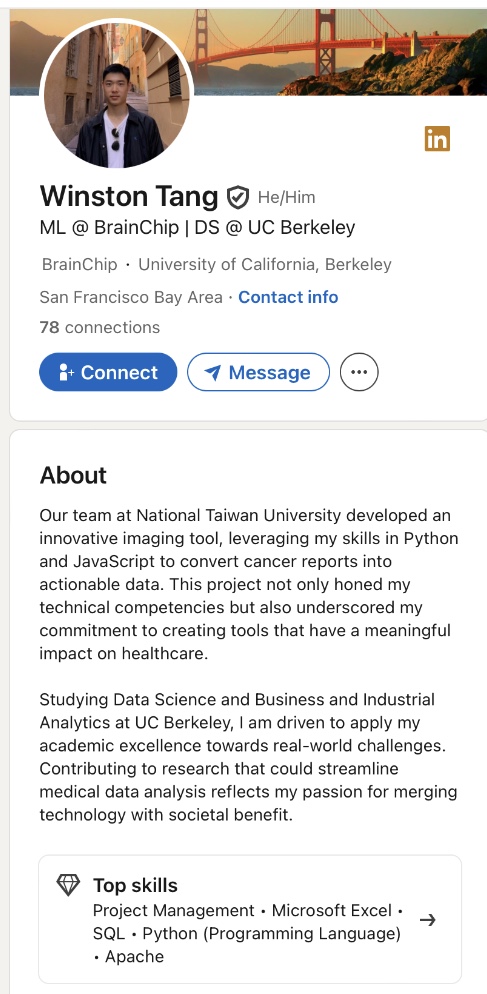Image resolution: width=487 pixels, height=994 pixels.
Task: Click the BrainChip company label
Action: point(80,264)
